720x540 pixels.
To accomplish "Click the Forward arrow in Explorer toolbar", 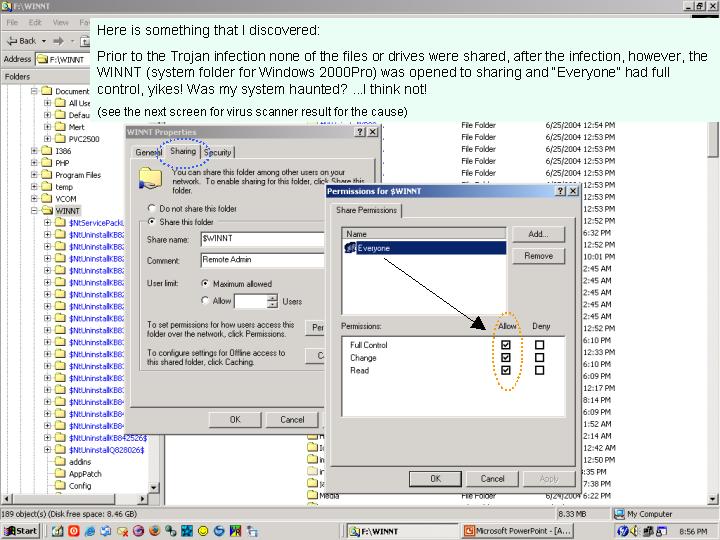I will 58,41.
